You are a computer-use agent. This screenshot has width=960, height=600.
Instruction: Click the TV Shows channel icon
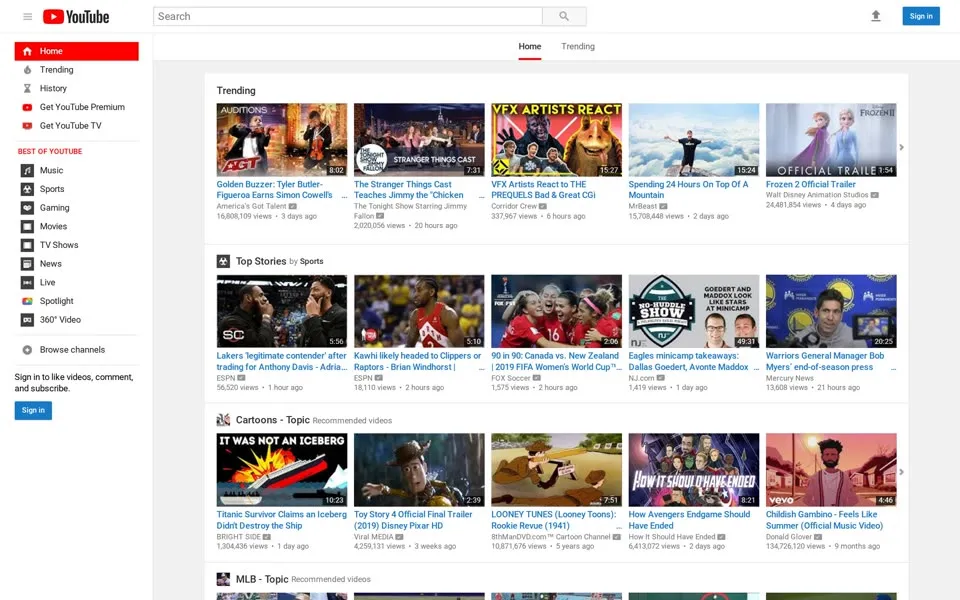(27, 246)
